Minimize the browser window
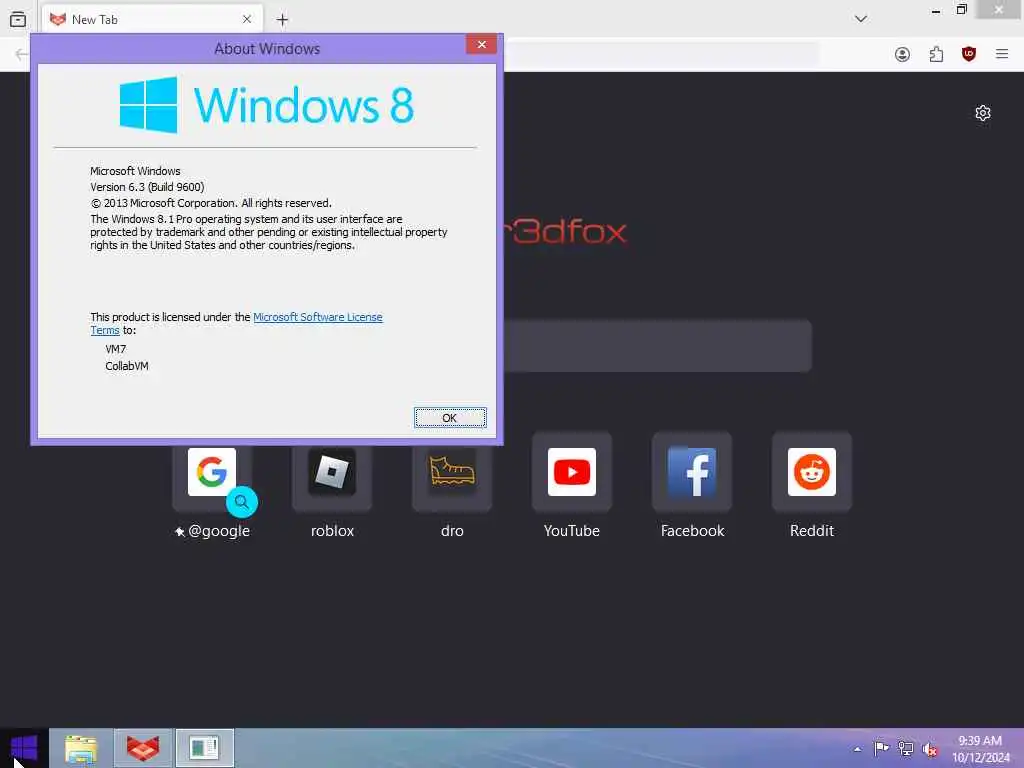This screenshot has width=1024, height=768. (936, 10)
